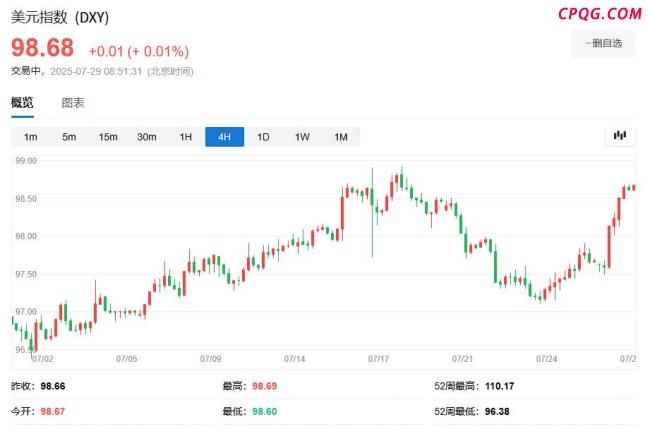This screenshot has height=429, width=650.
Task: Click the 97.50 price axis label
Action: 26,274
